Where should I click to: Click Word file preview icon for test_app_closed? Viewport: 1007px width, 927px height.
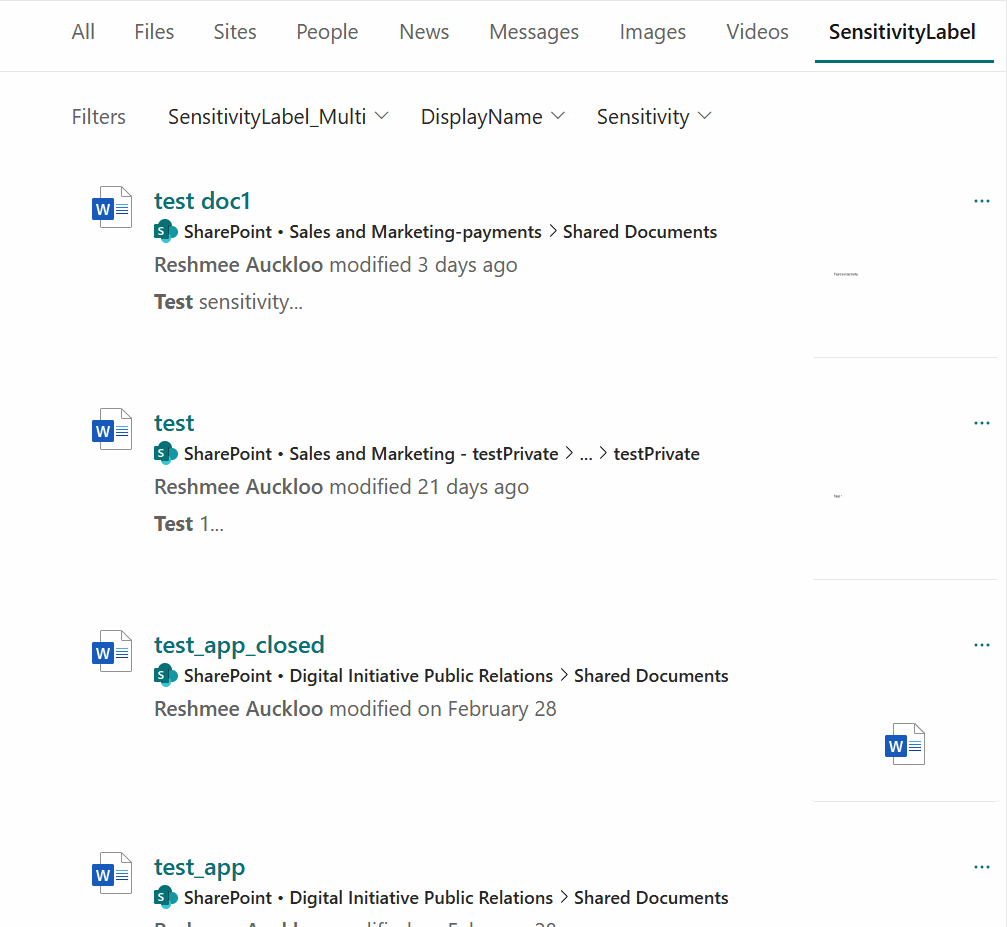pos(905,745)
